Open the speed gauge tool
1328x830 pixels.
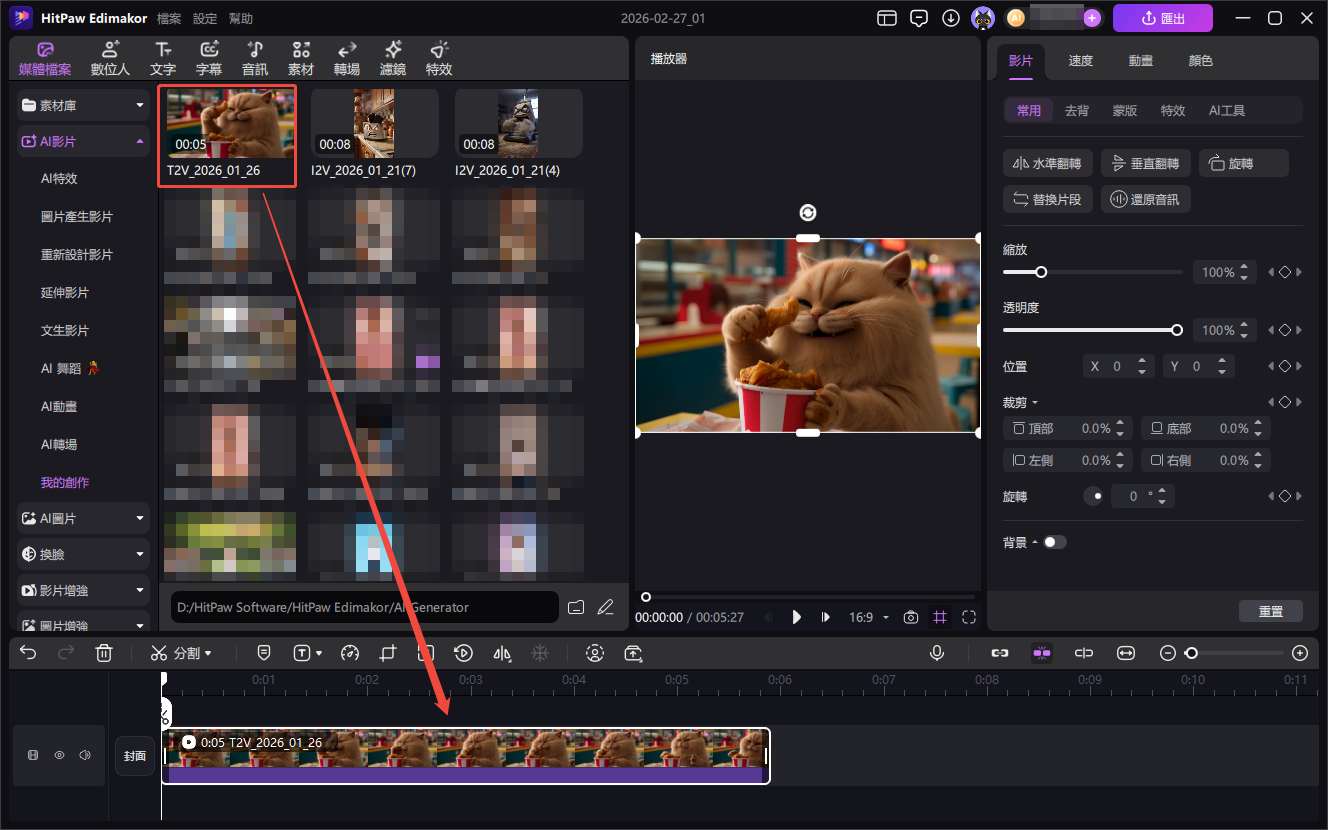349,653
